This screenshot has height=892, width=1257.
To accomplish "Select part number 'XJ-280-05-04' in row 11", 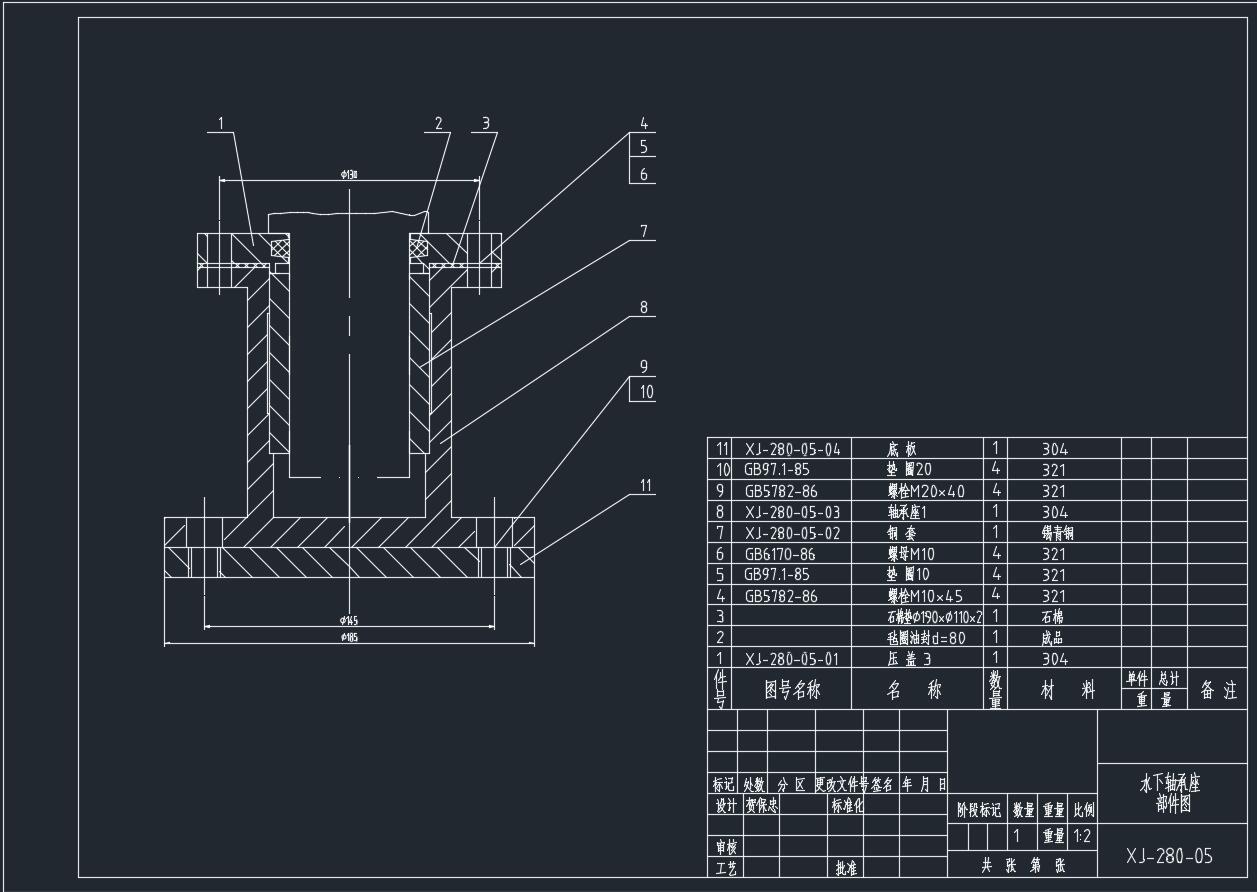I will pyautogui.click(x=792, y=449).
